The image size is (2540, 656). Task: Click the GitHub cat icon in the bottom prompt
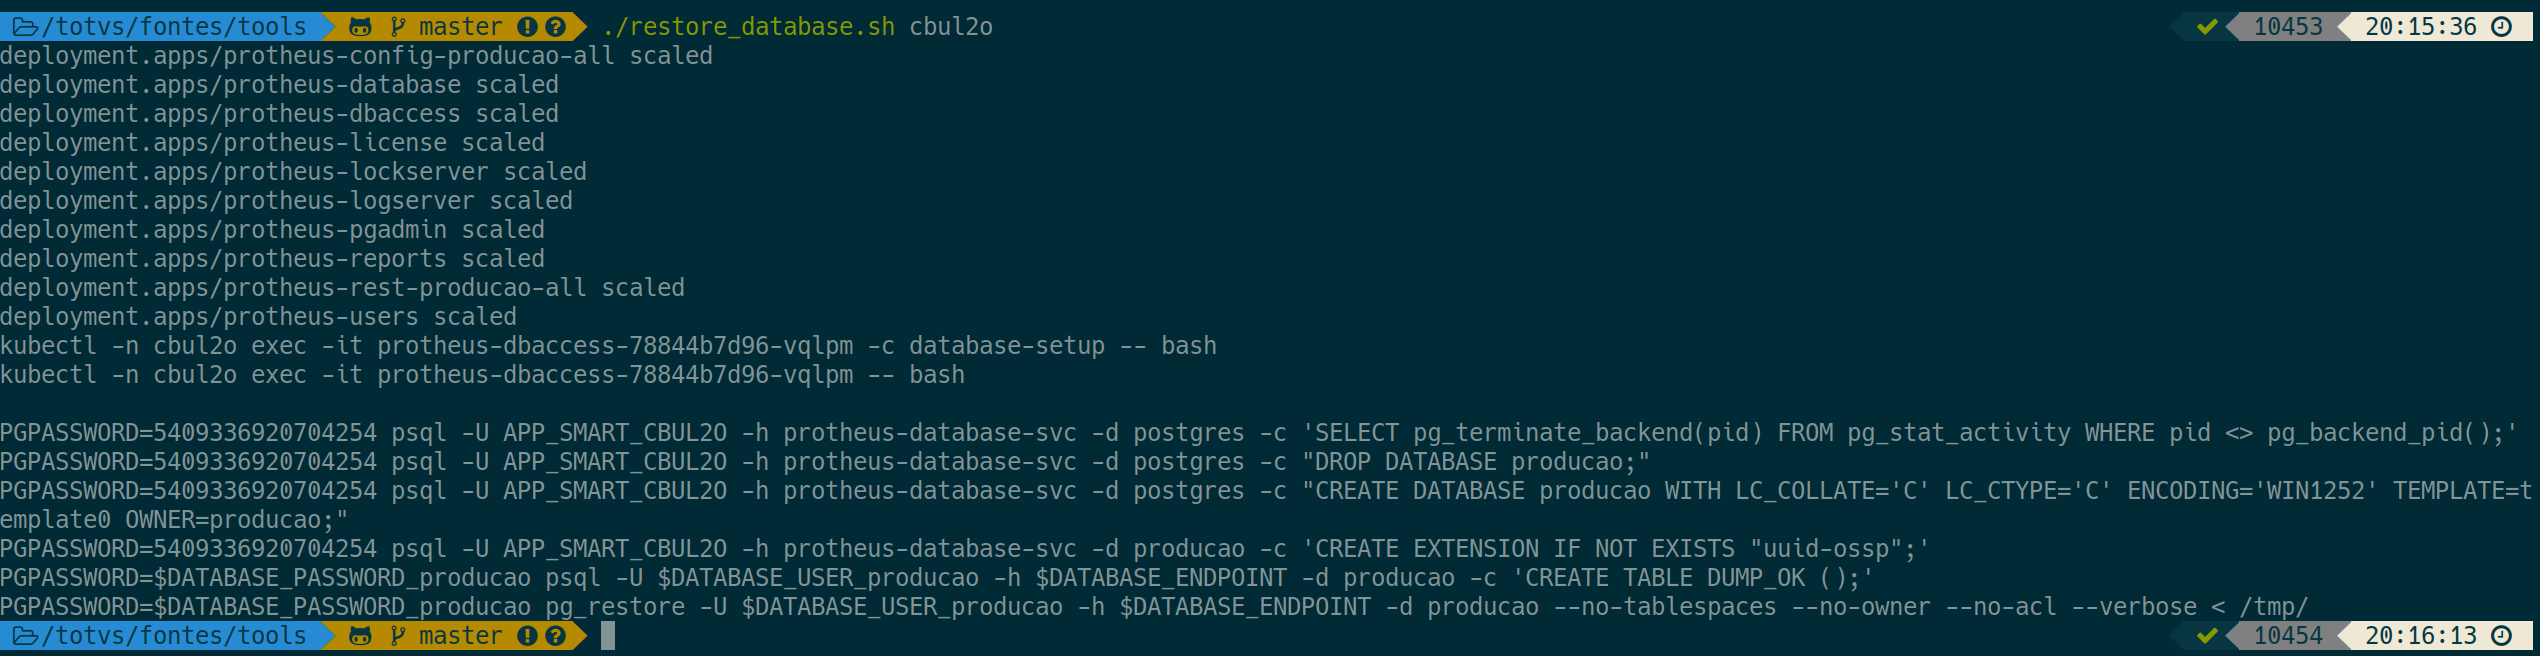pos(360,636)
